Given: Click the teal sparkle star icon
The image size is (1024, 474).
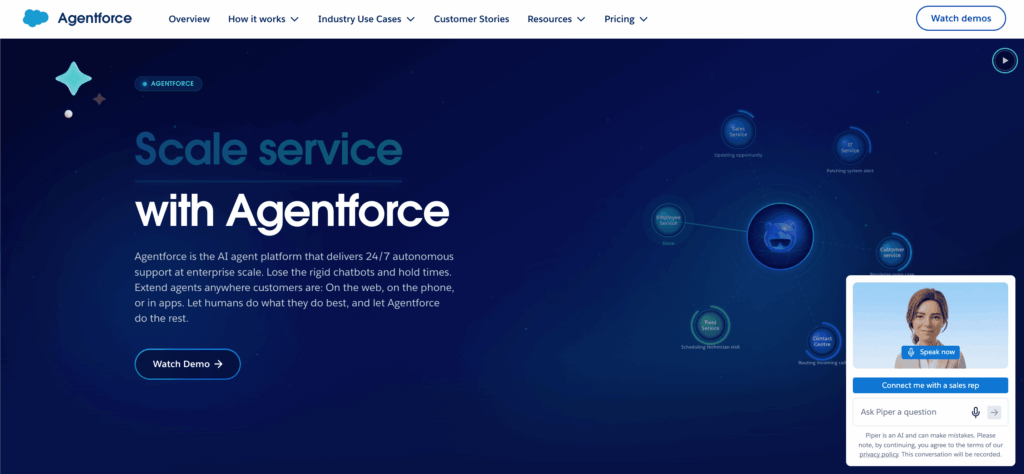Looking at the screenshot, I should pyautogui.click(x=73, y=79).
